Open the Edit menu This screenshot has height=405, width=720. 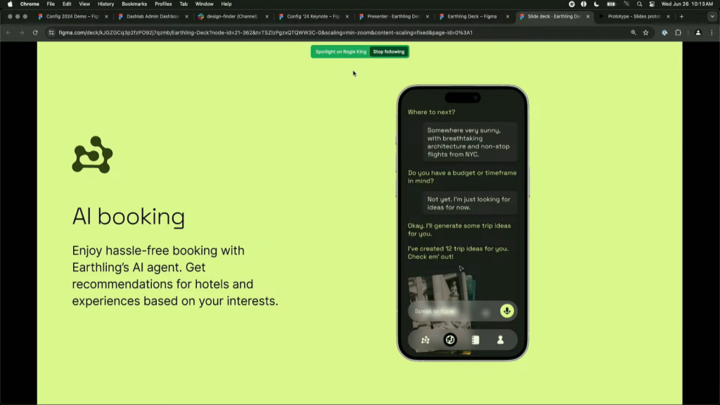click(67, 4)
